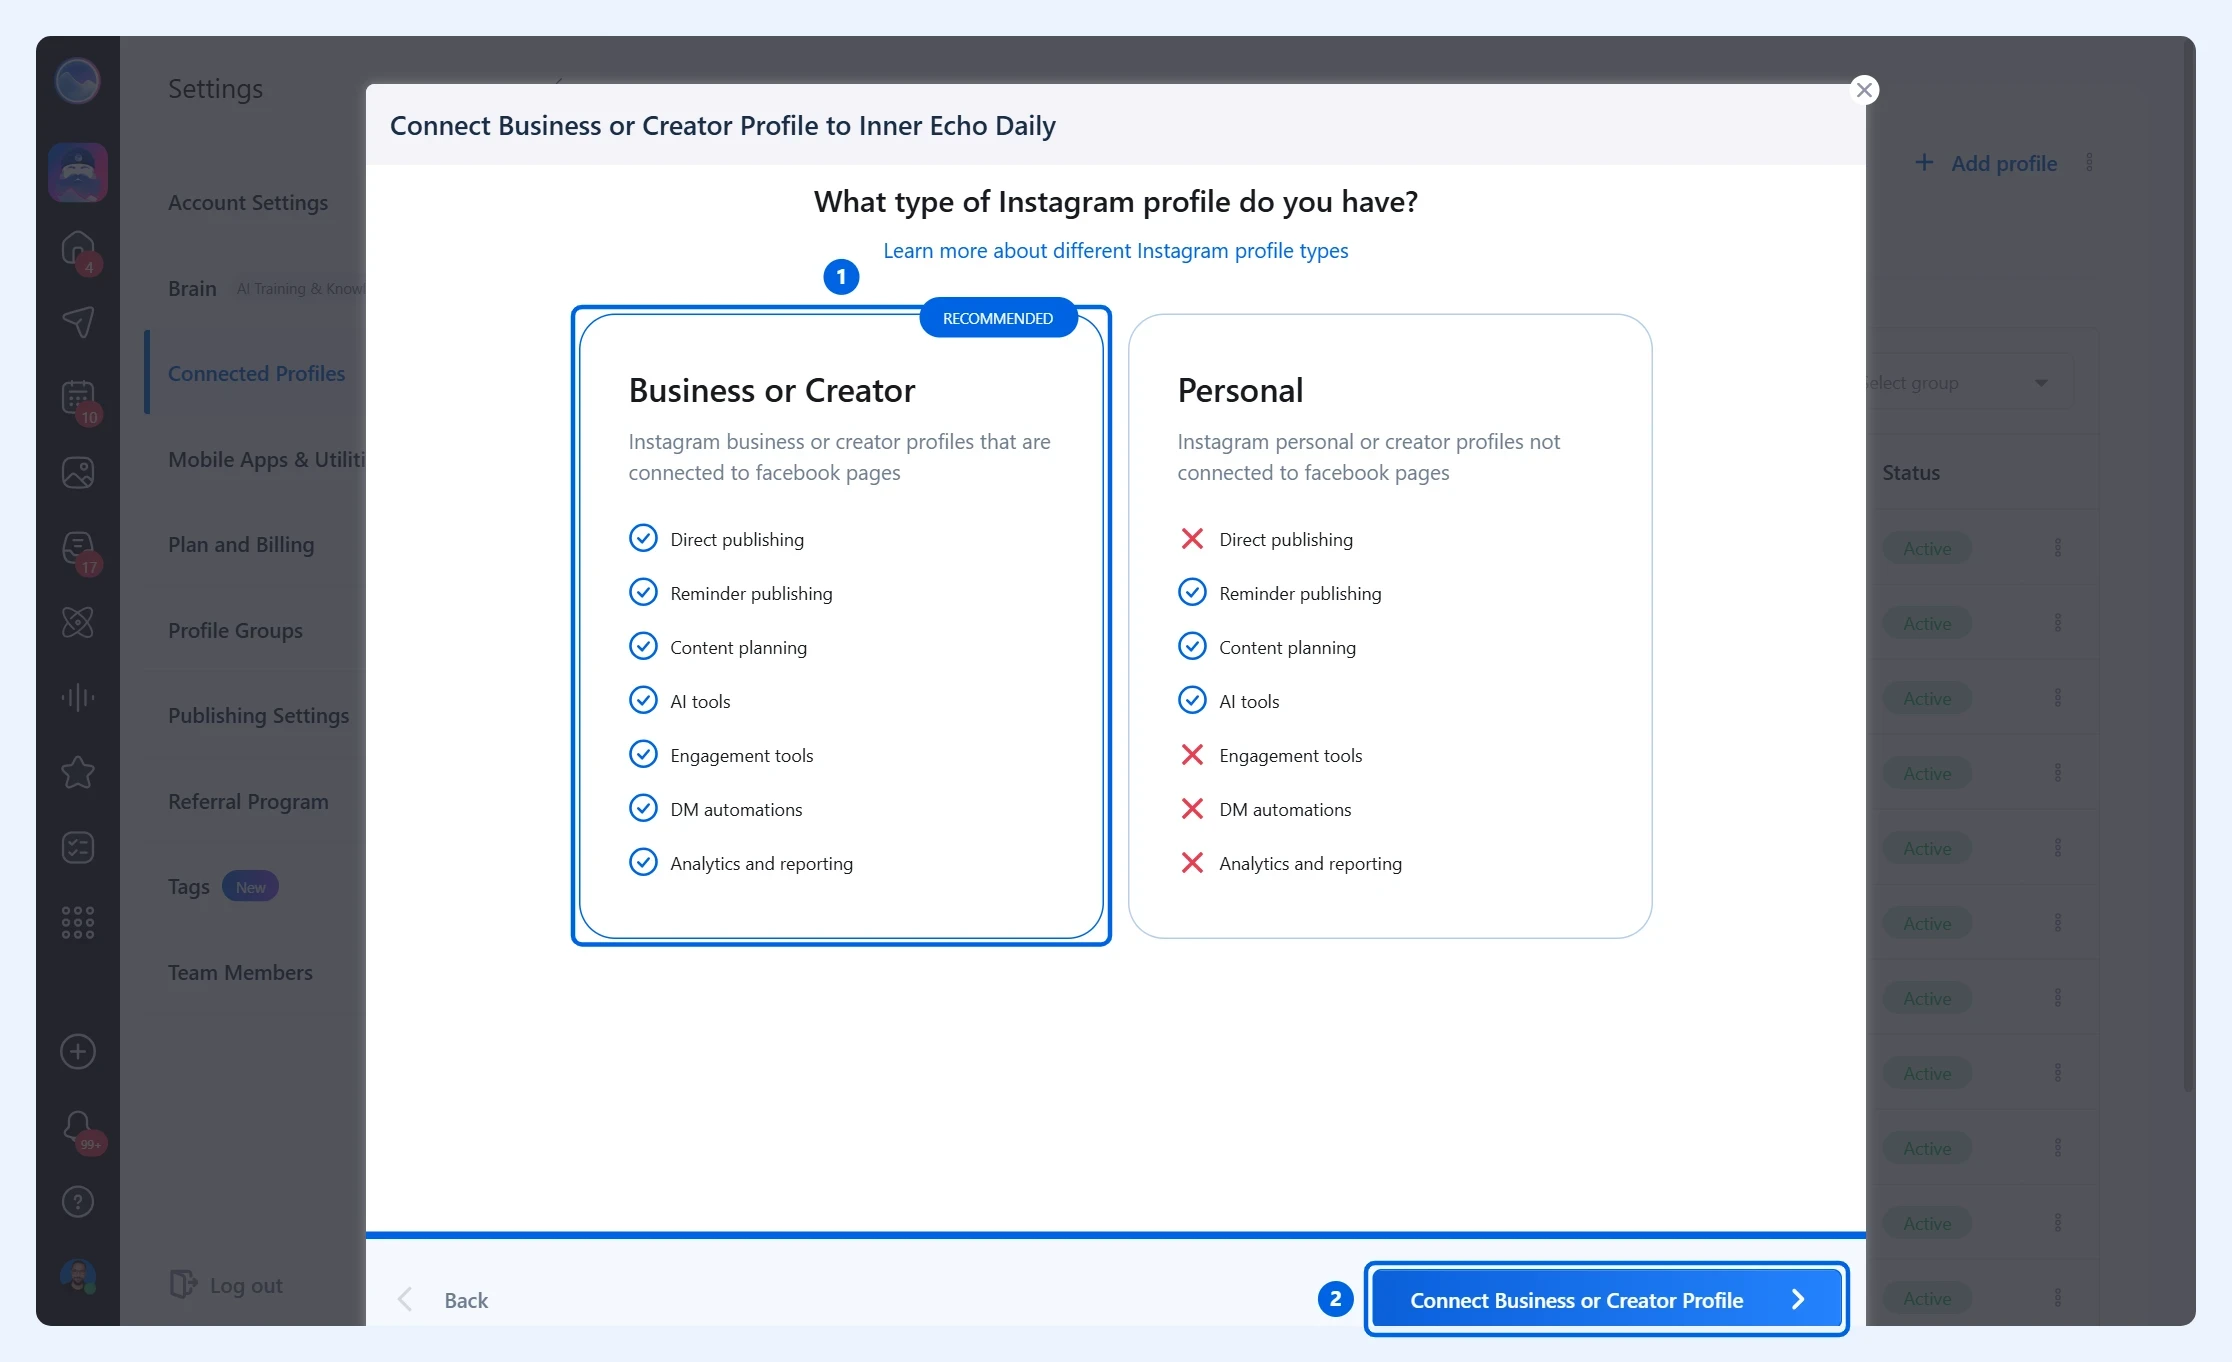Open Learn more about Instagram profile types link

(x=1115, y=251)
